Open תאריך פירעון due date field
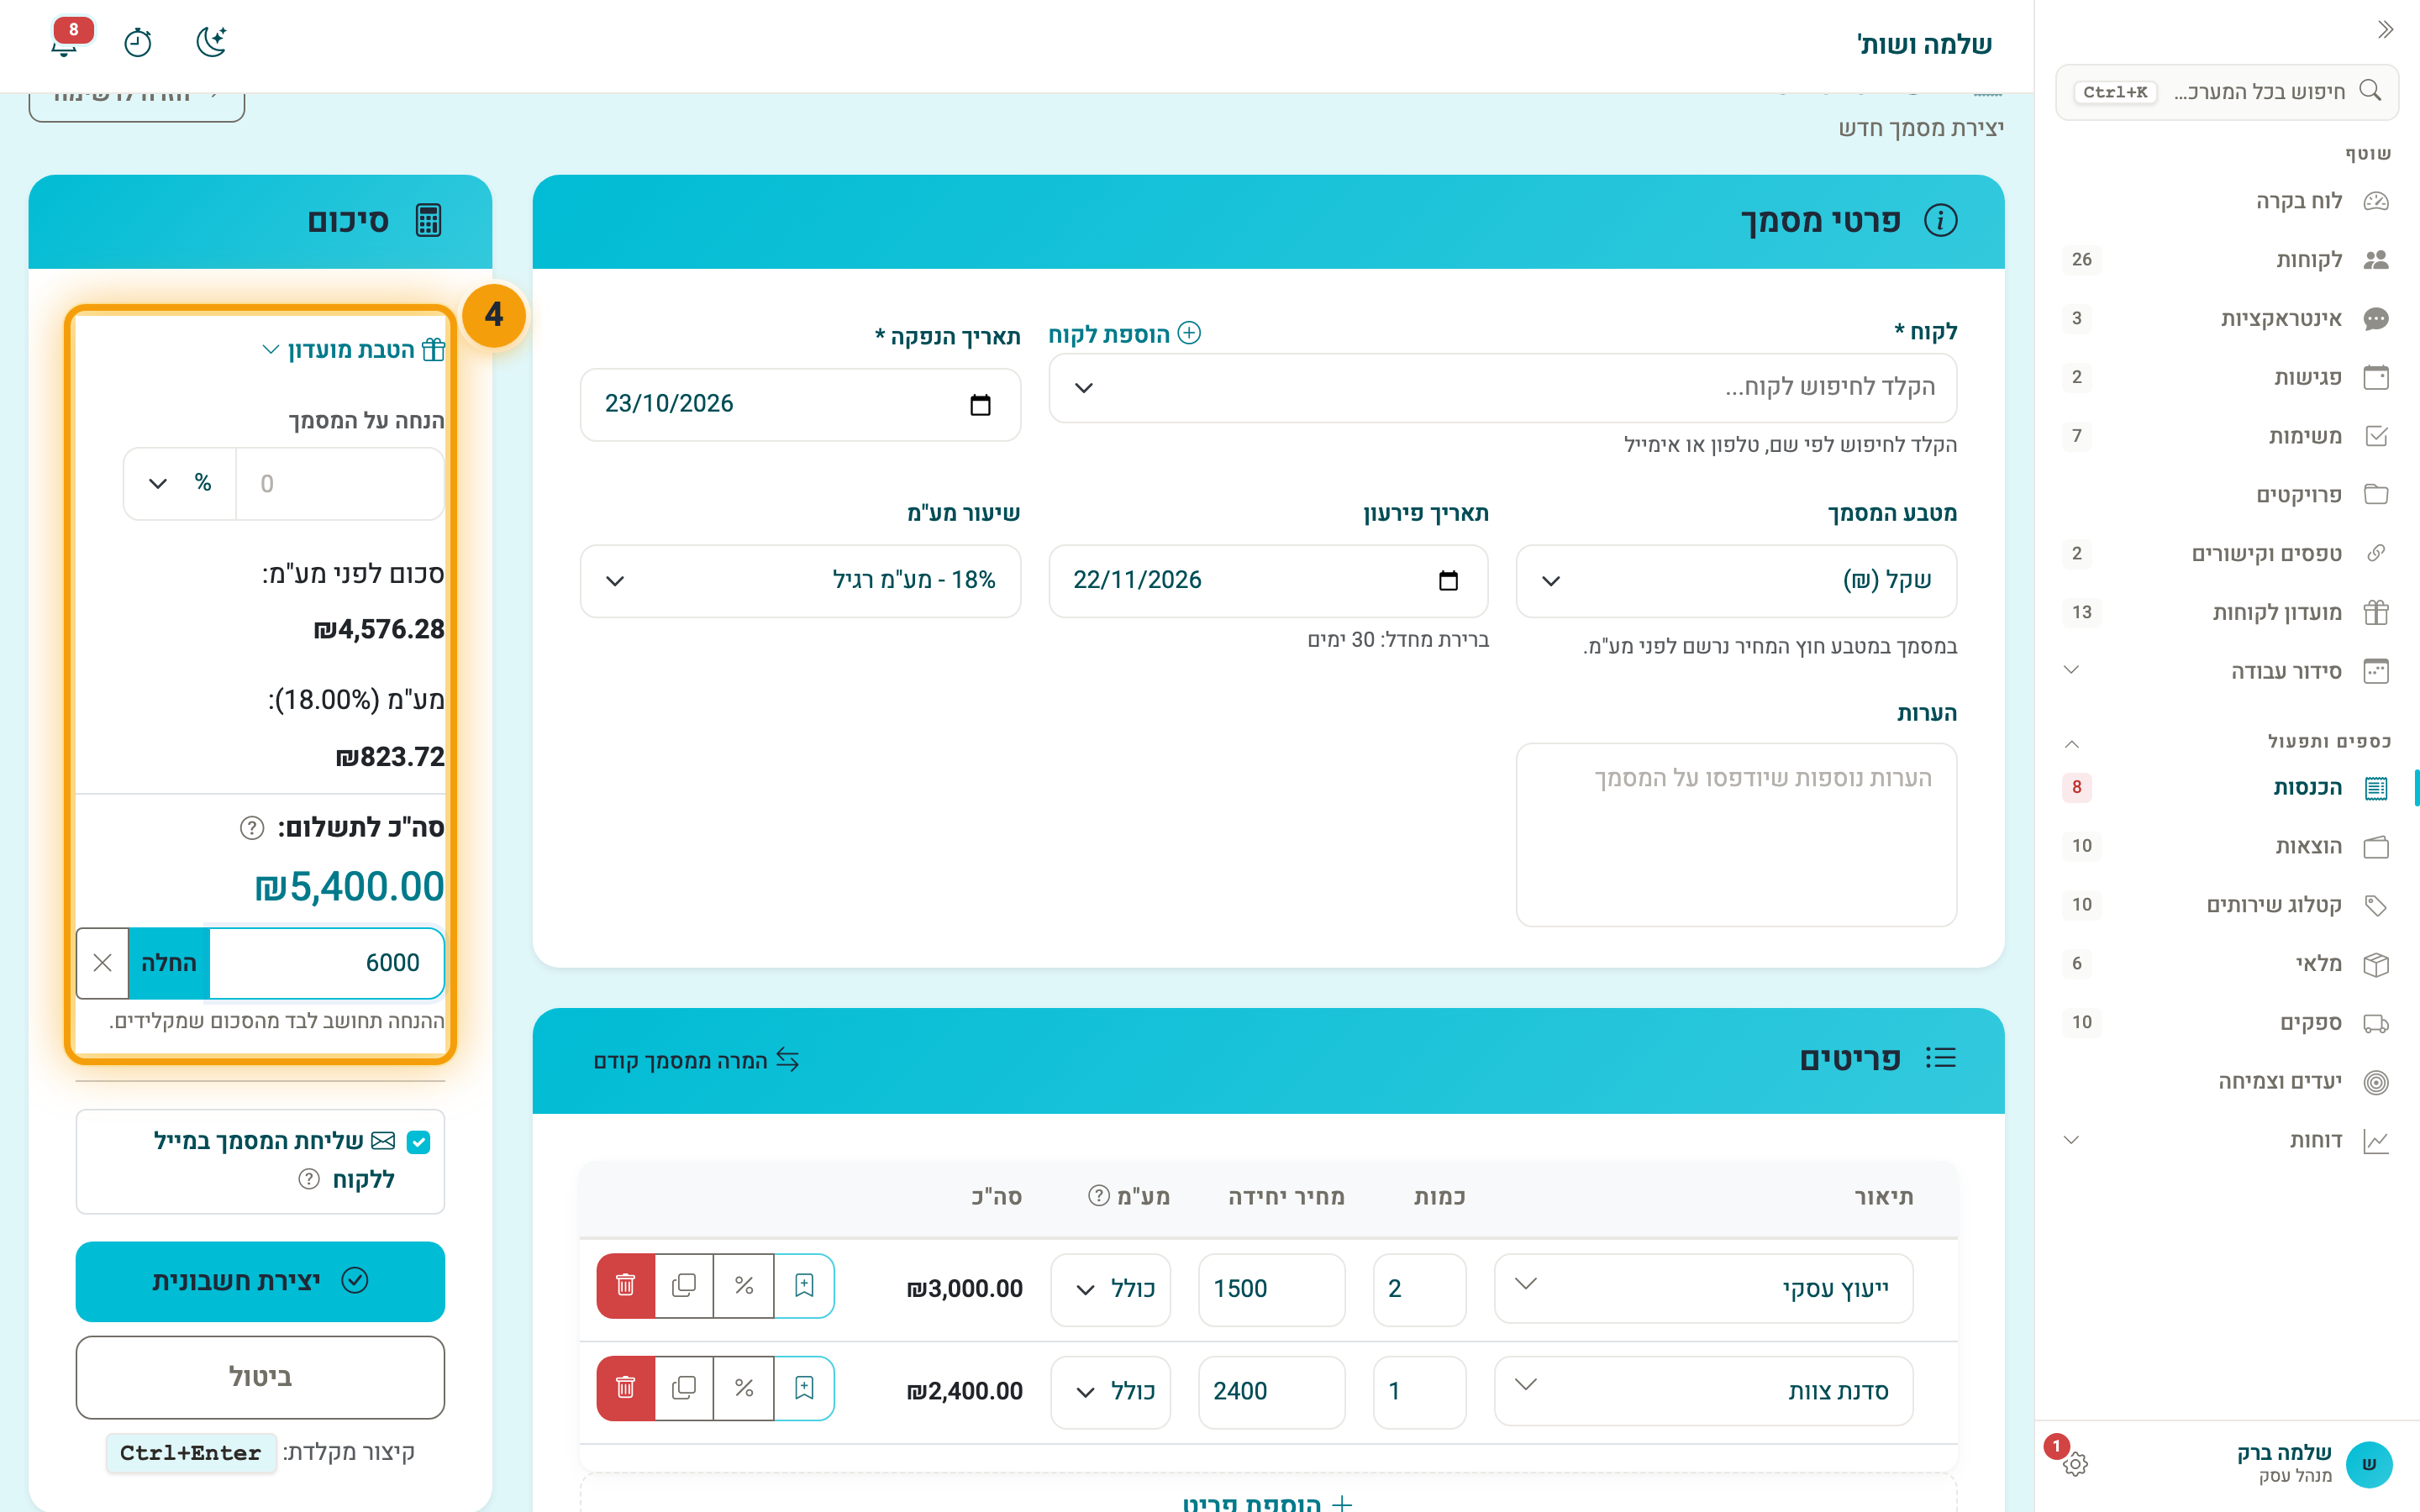The width and height of the screenshot is (2420, 1512). (1268, 581)
